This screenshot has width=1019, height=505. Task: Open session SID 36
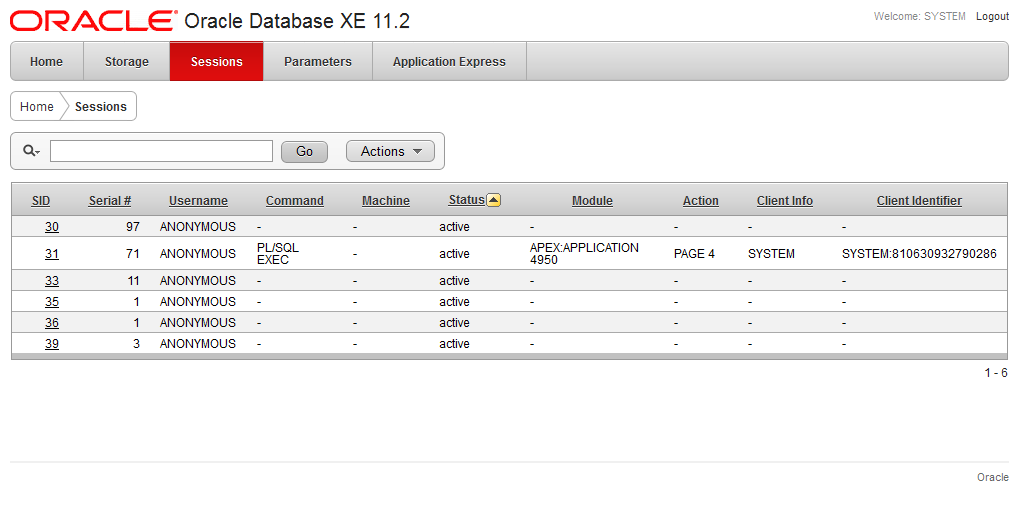(52, 322)
